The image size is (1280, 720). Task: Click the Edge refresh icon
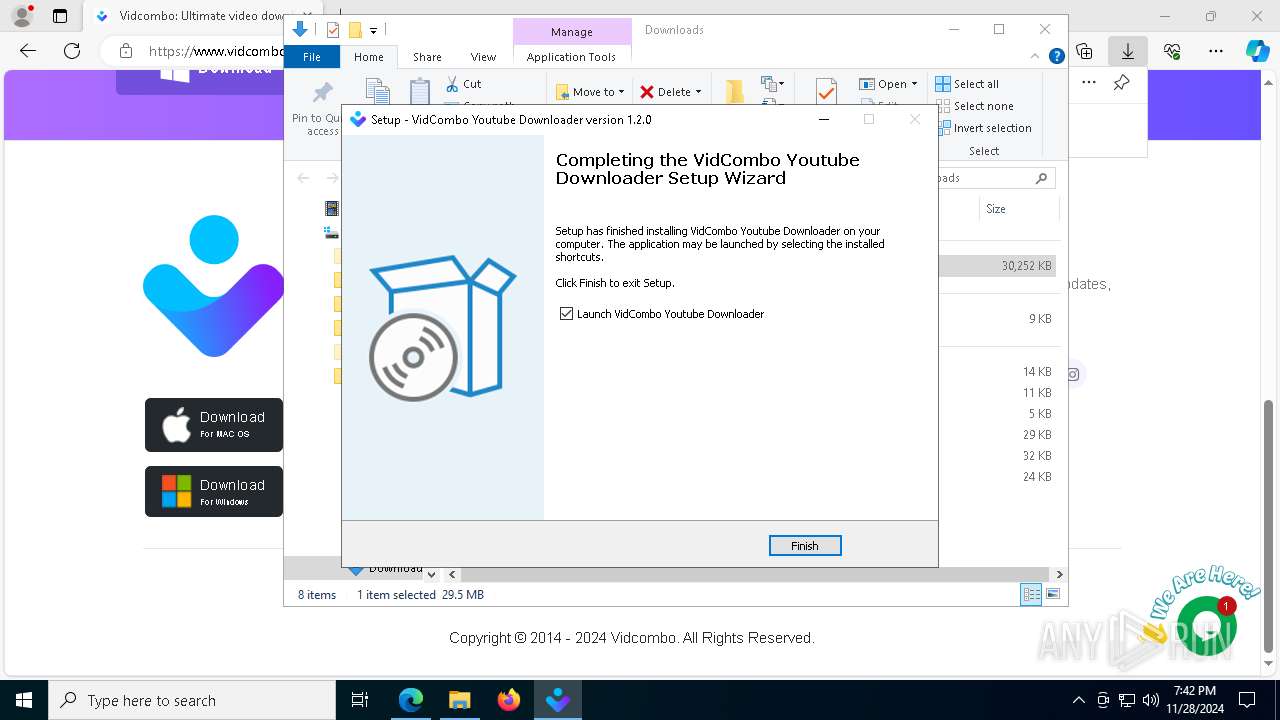(x=72, y=51)
